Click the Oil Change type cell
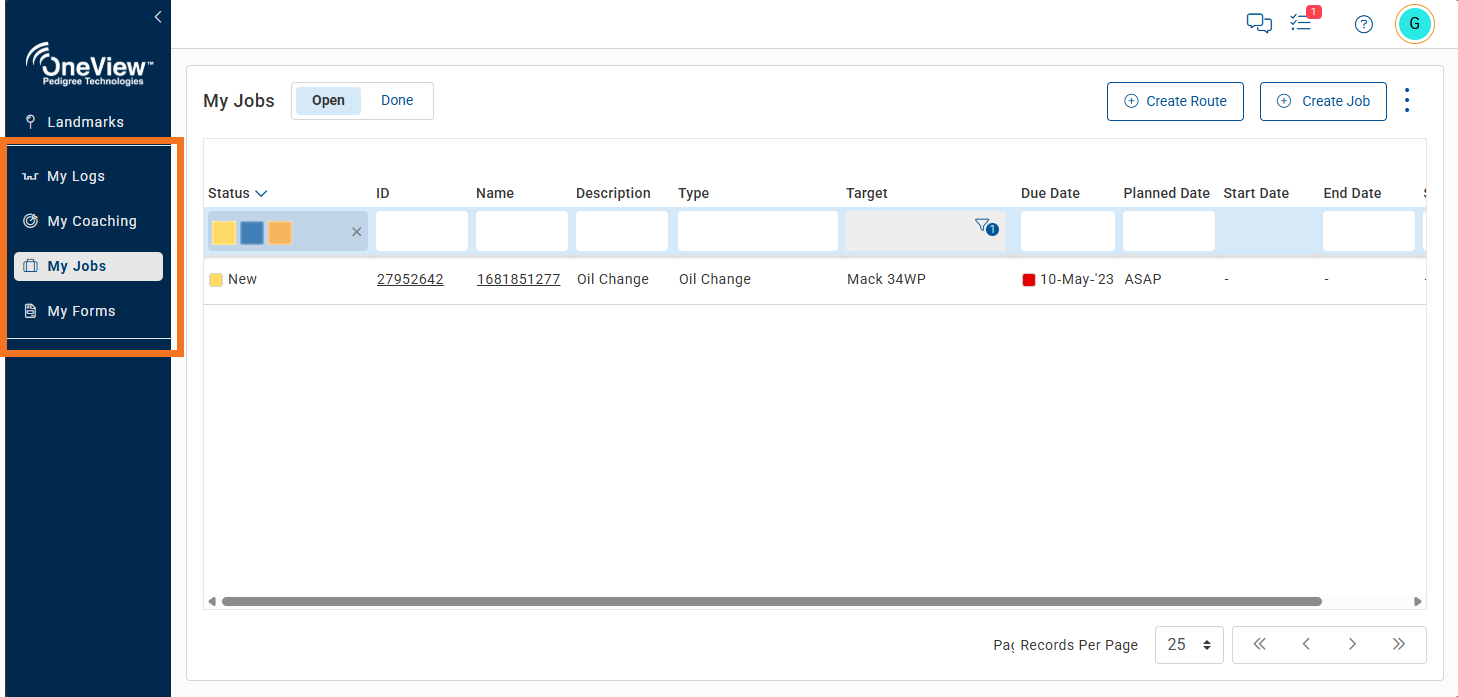The width and height of the screenshot is (1458, 697). point(715,279)
